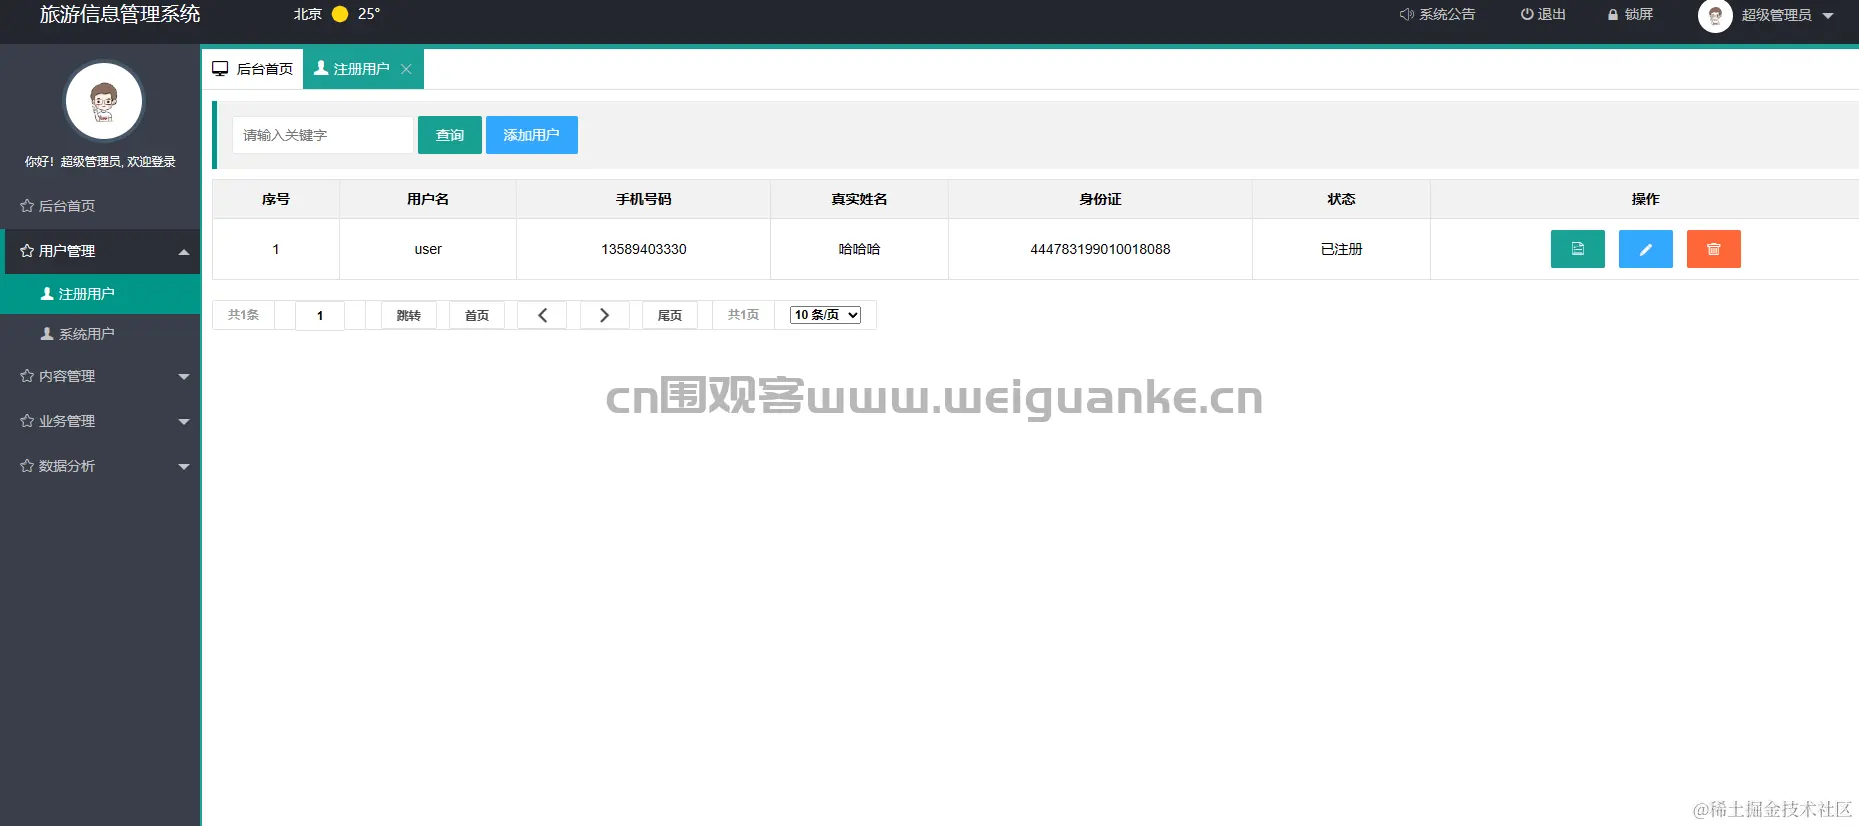Open the 超级管理员 dropdown arrow
The width and height of the screenshot is (1859, 826).
1828,16
